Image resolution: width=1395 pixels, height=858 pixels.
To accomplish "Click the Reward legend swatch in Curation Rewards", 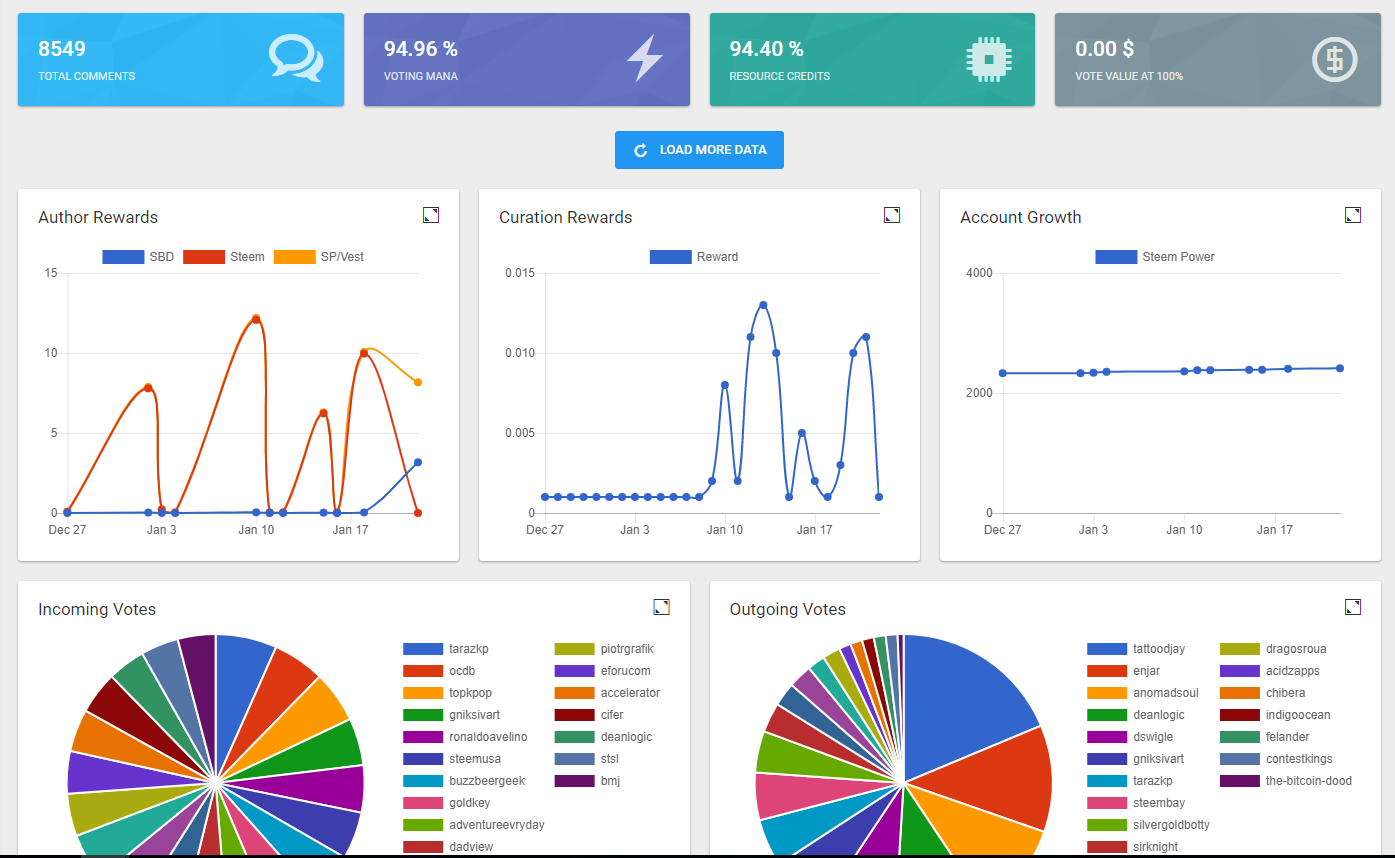I will click(x=670, y=257).
